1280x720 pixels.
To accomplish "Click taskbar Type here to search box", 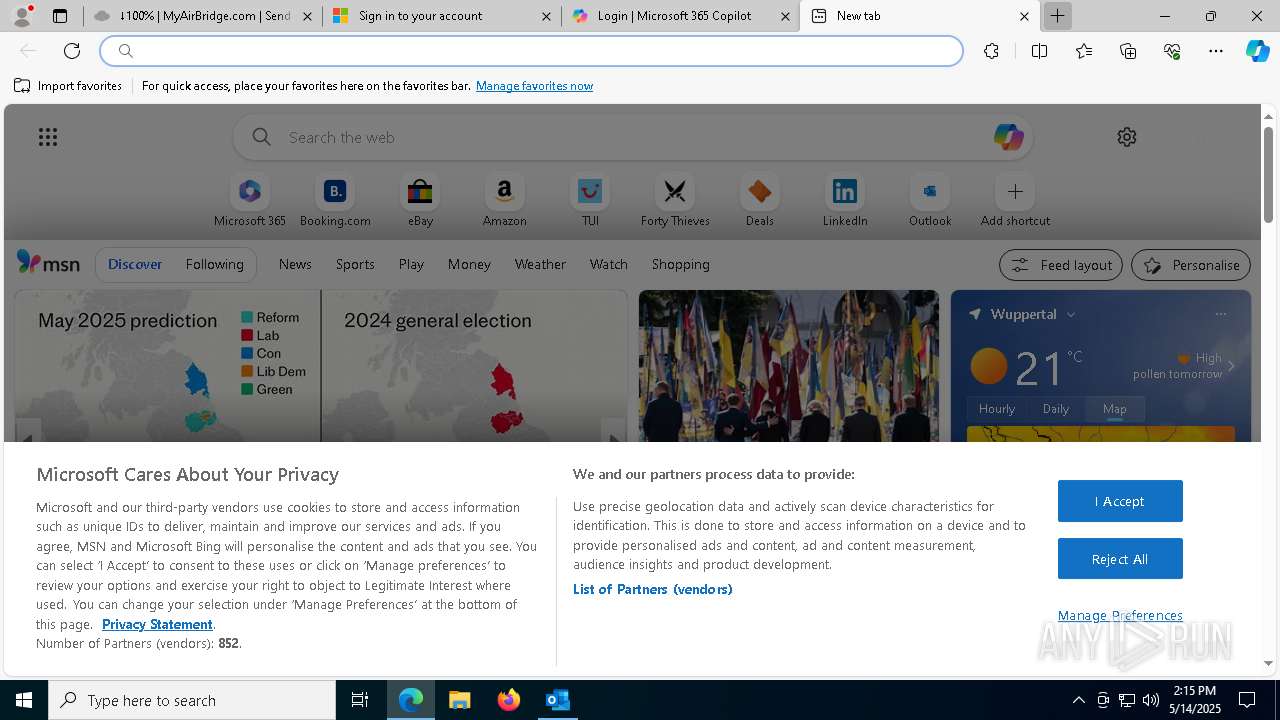I will (192, 700).
